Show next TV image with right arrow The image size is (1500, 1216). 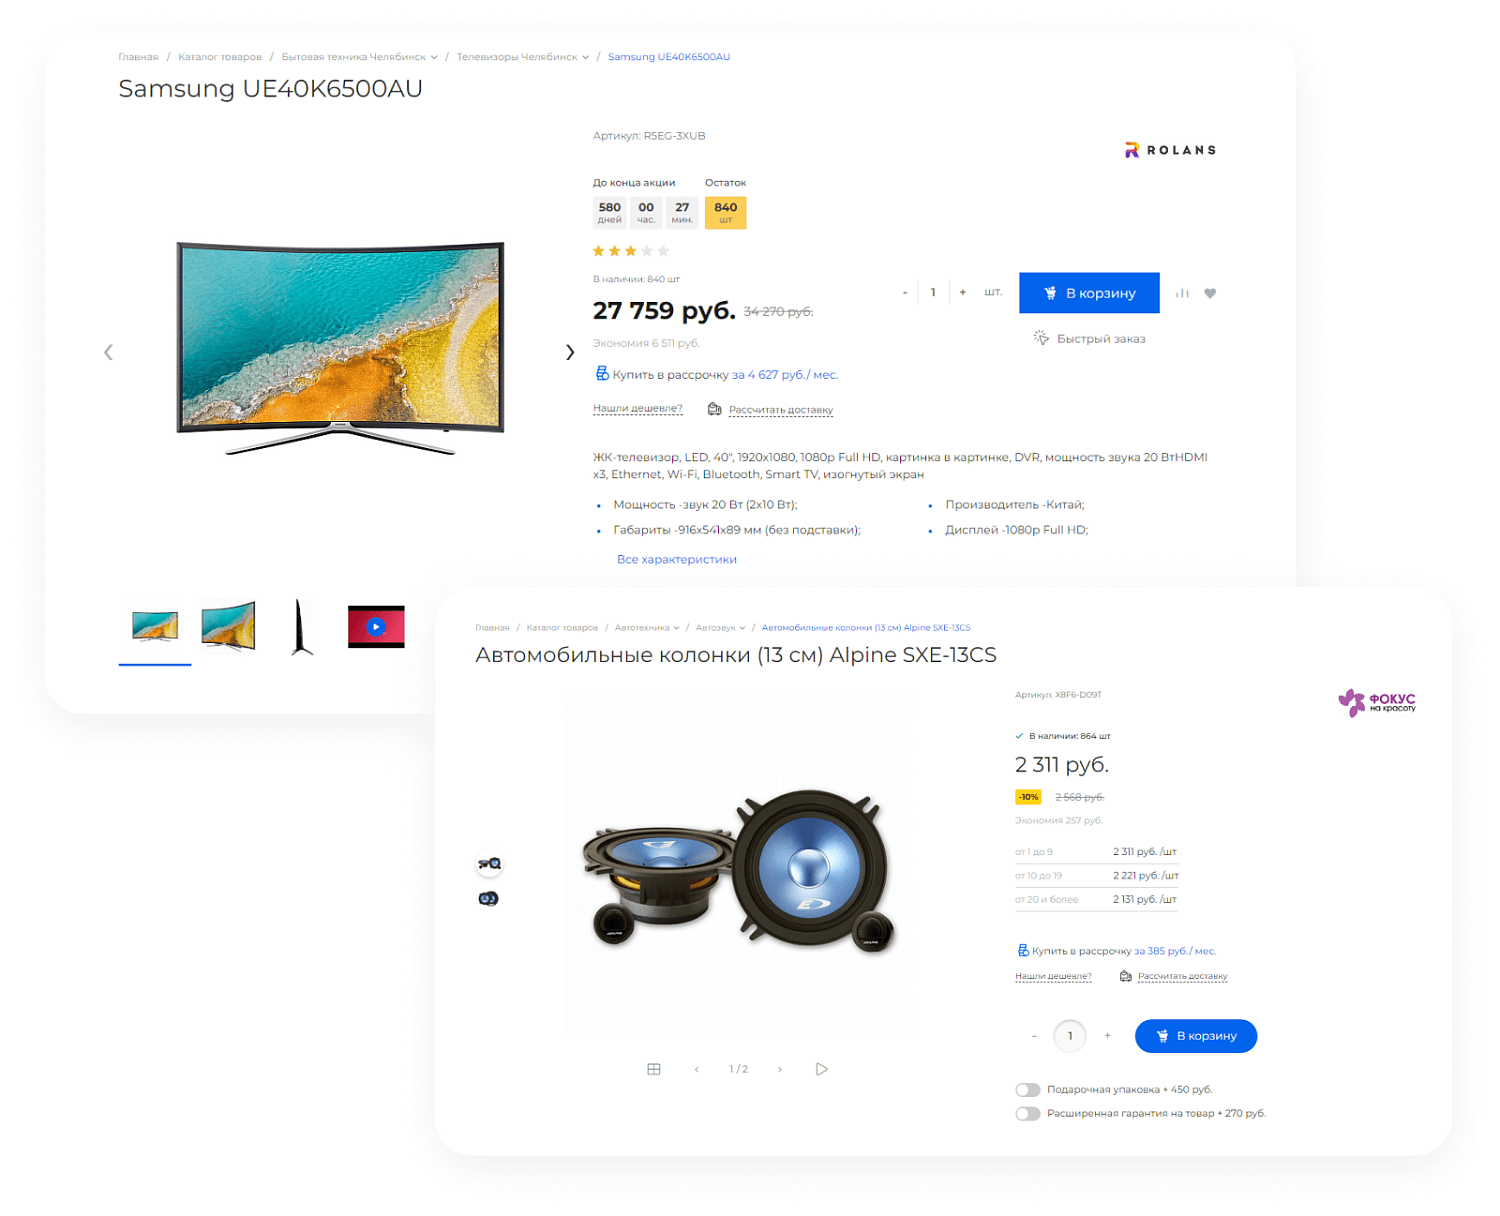(570, 352)
